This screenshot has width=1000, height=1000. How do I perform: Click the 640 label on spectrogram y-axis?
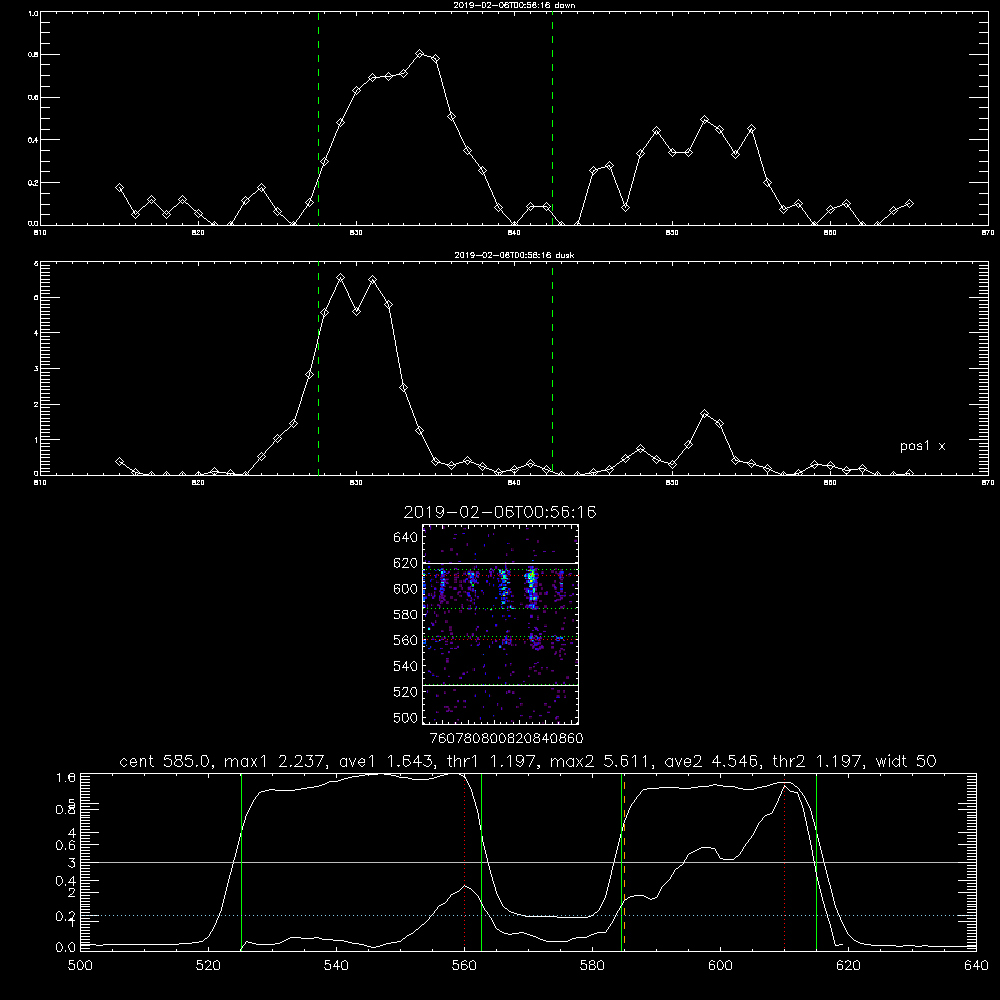(x=406, y=538)
